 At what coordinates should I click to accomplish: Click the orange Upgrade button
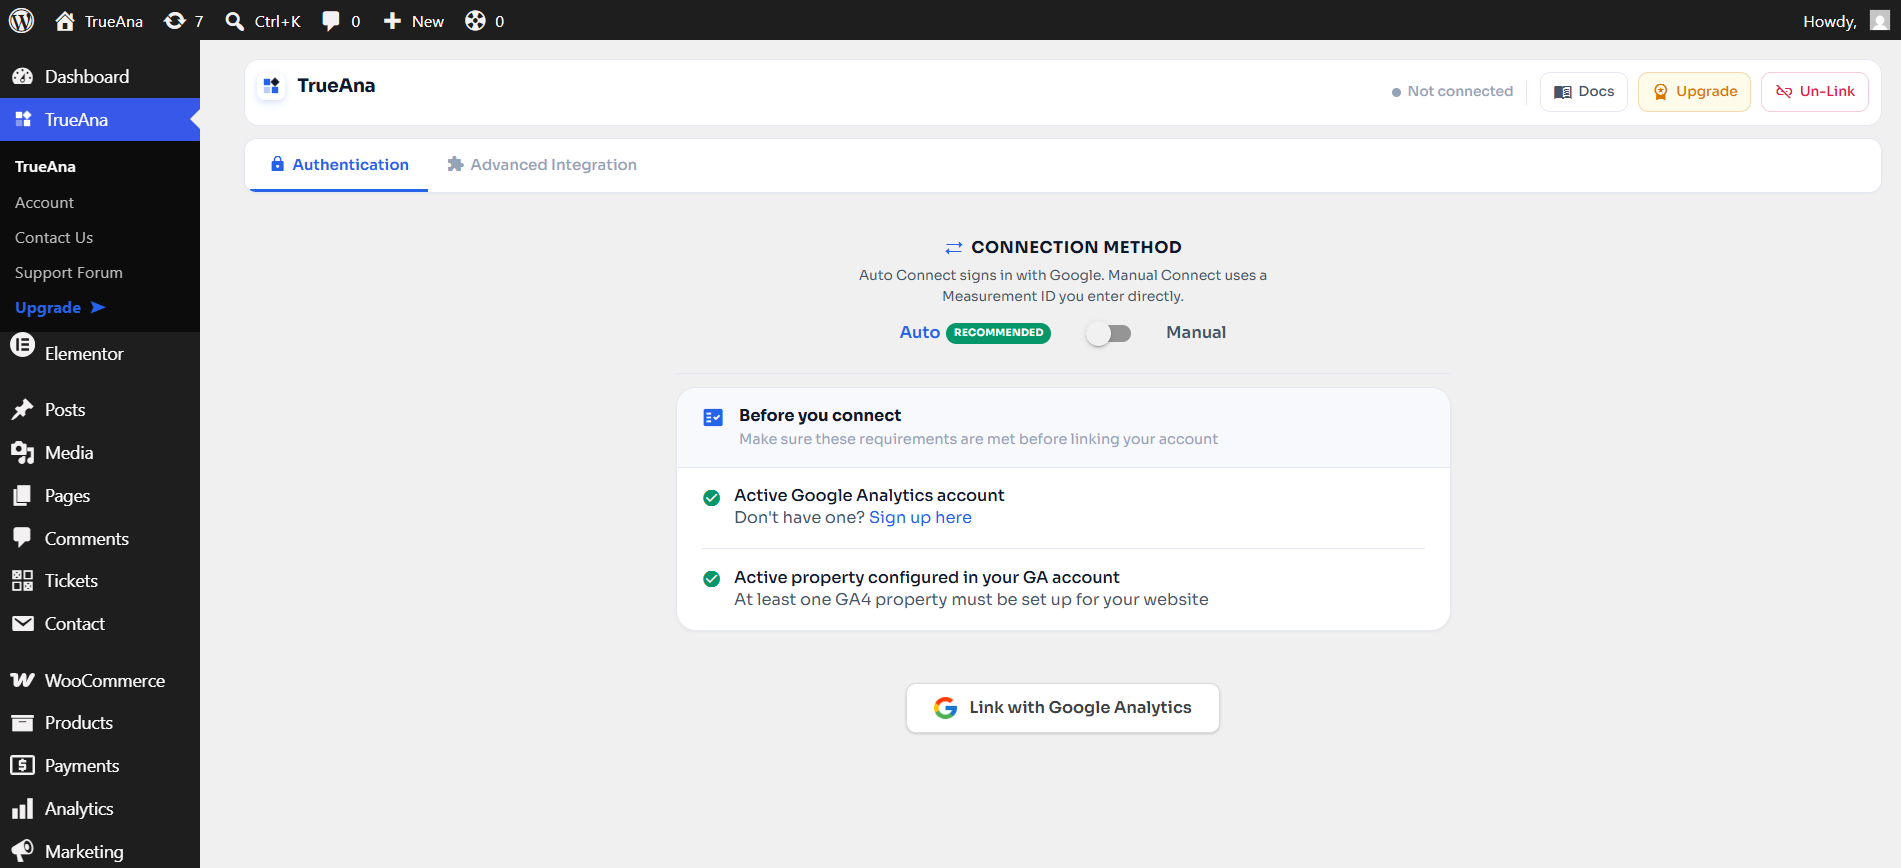[1695, 92]
